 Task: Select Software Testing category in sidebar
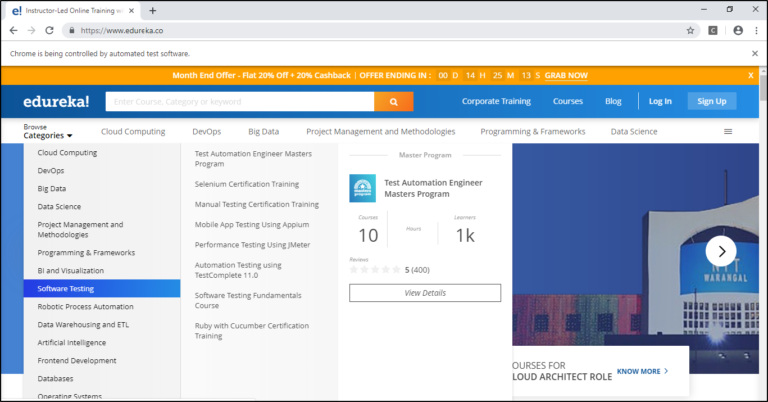[x=66, y=289]
